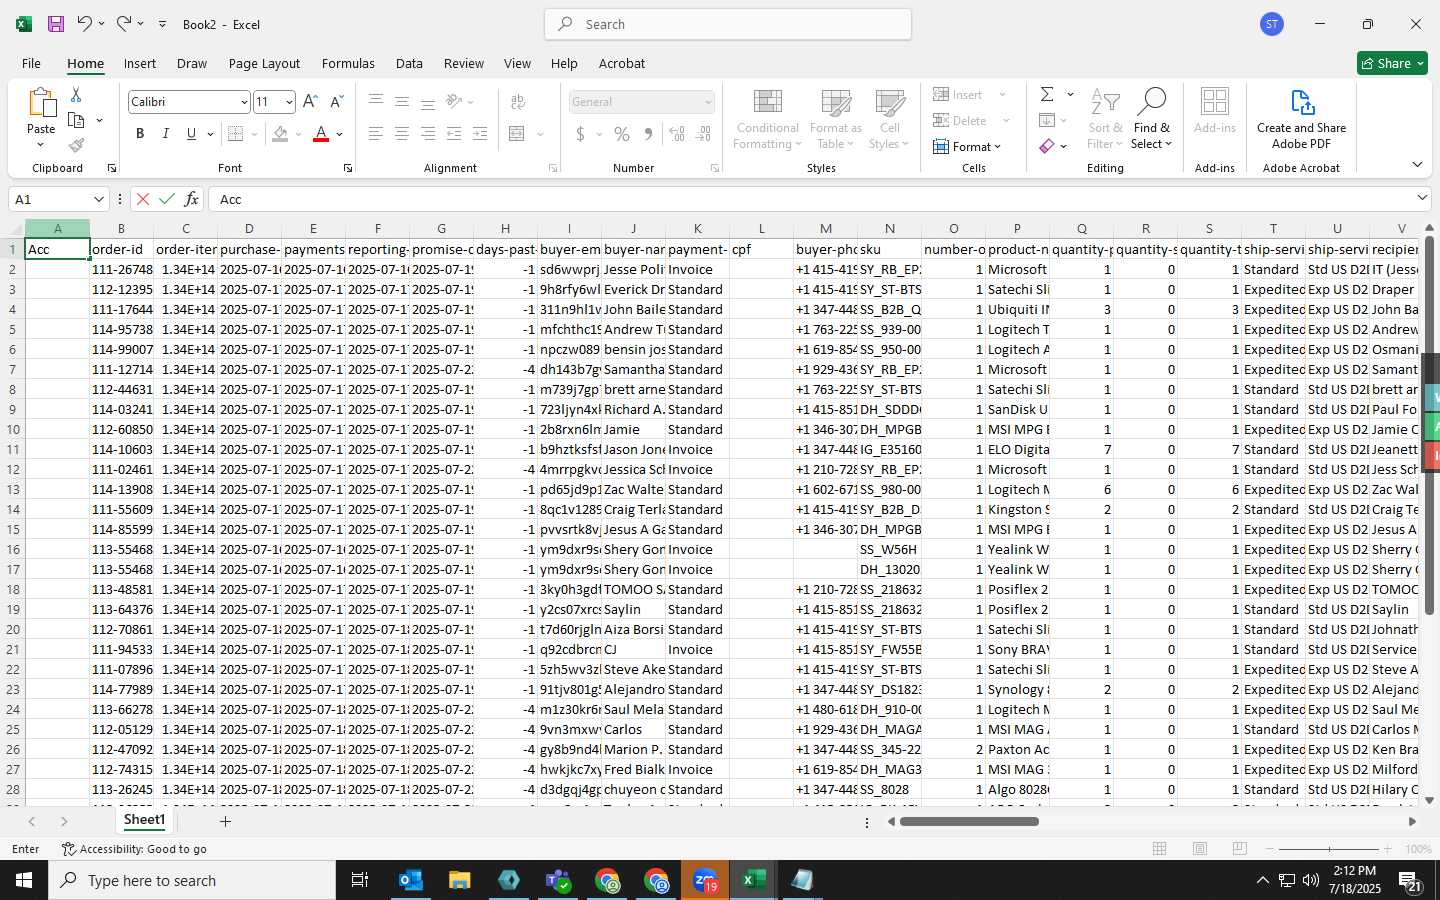Image resolution: width=1440 pixels, height=900 pixels.
Task: Click Accessibility: Good to go status
Action: click(x=134, y=849)
